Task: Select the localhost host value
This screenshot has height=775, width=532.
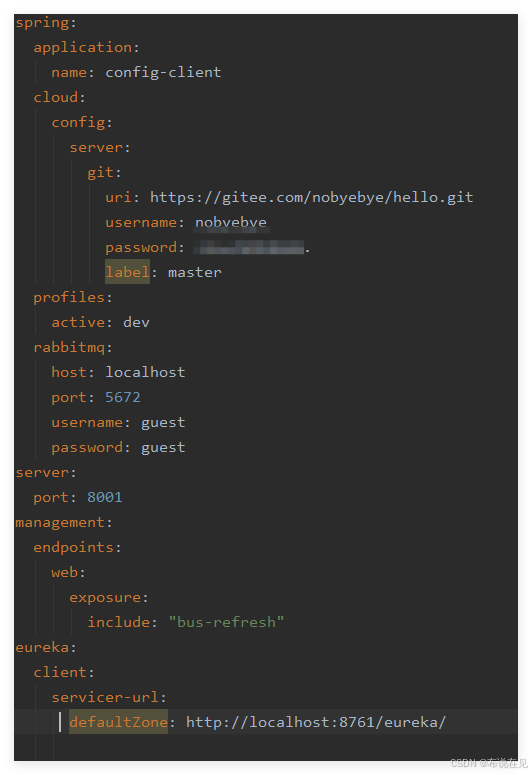Action: [145, 372]
